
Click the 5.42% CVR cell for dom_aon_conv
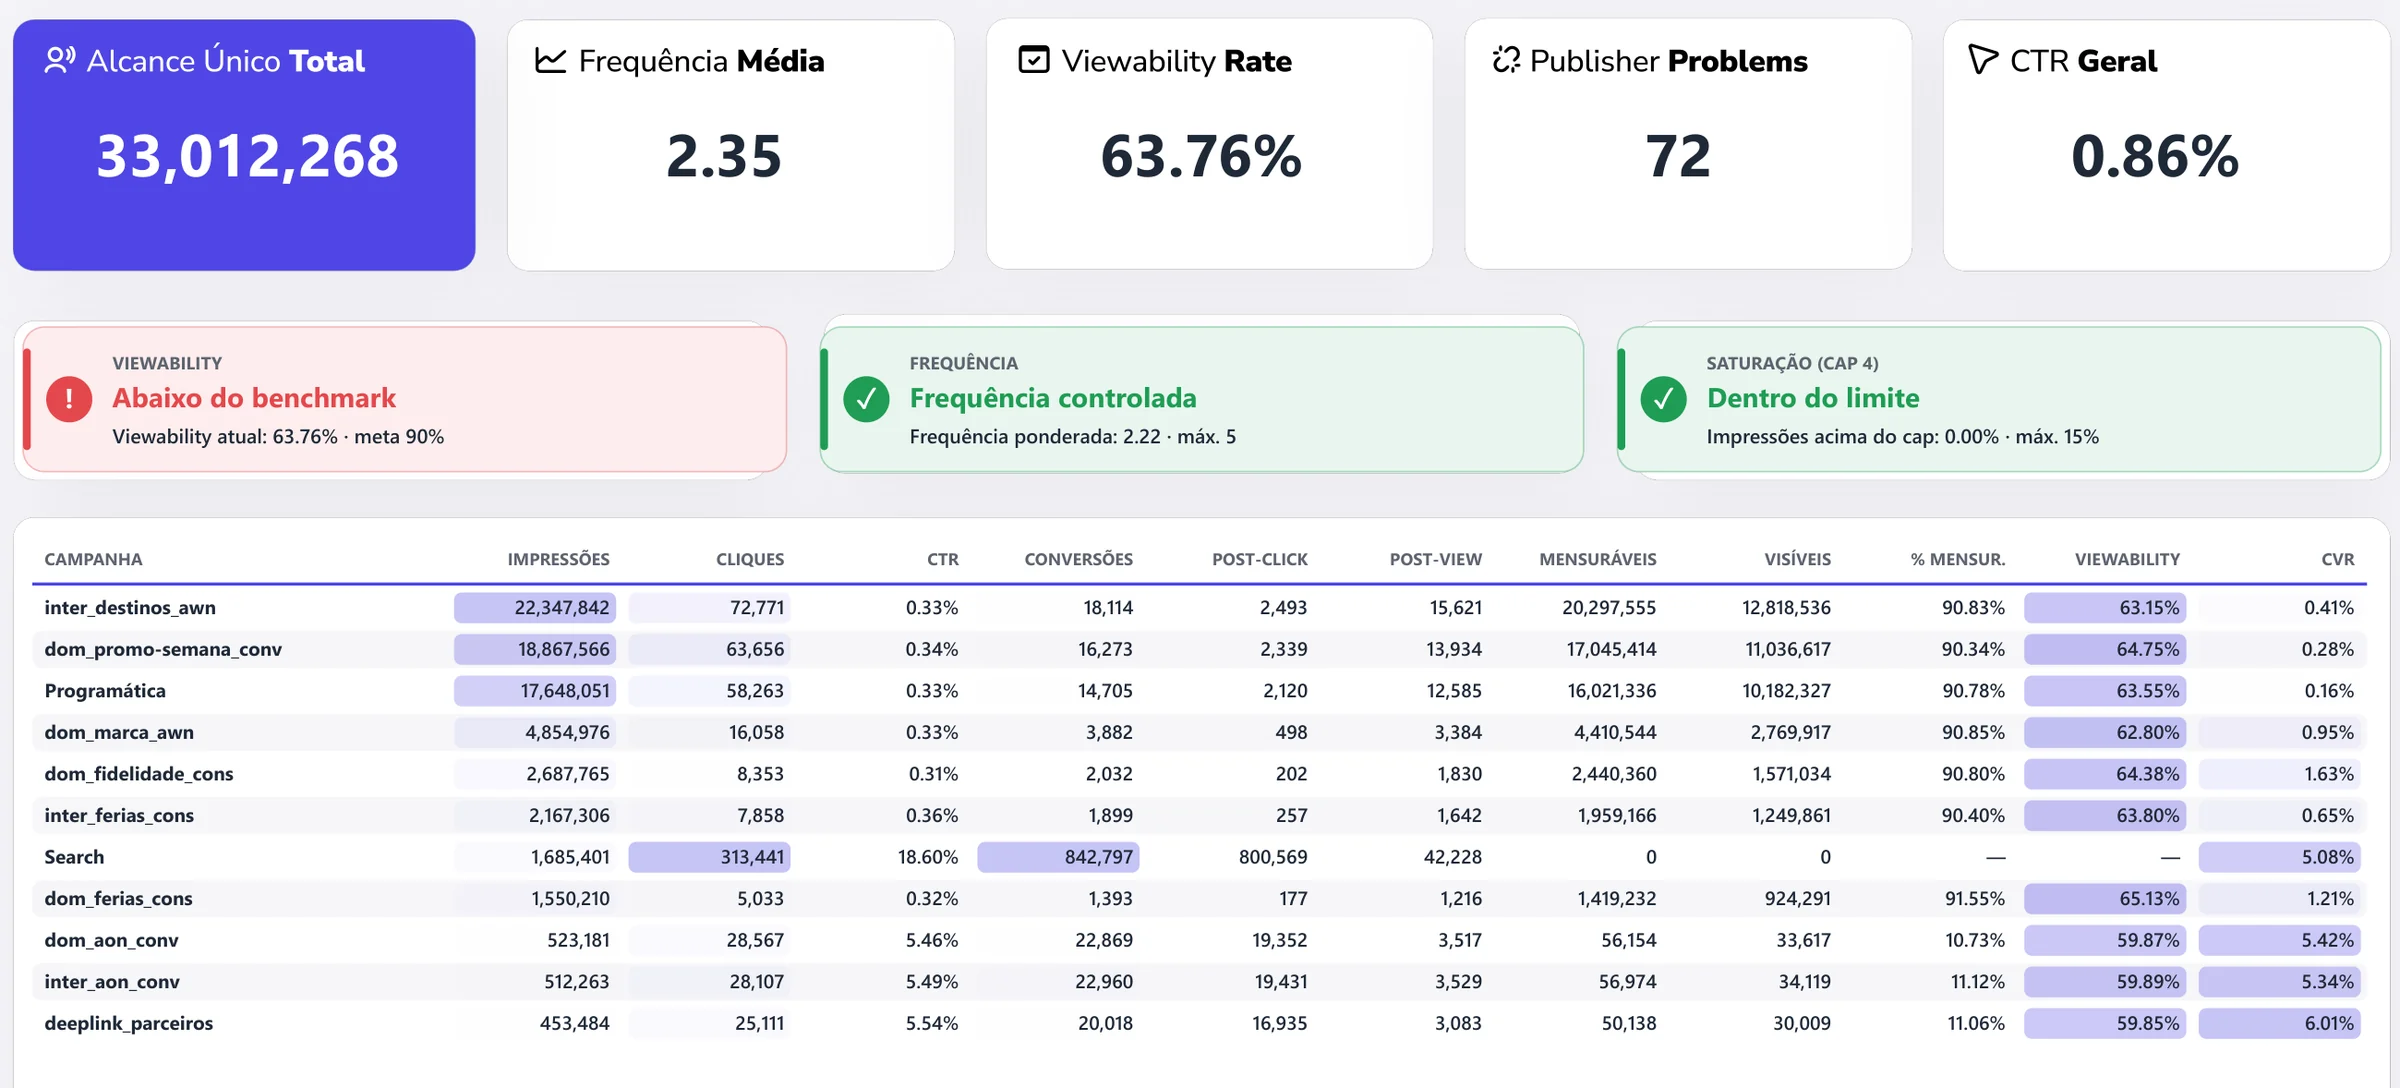click(x=2280, y=940)
